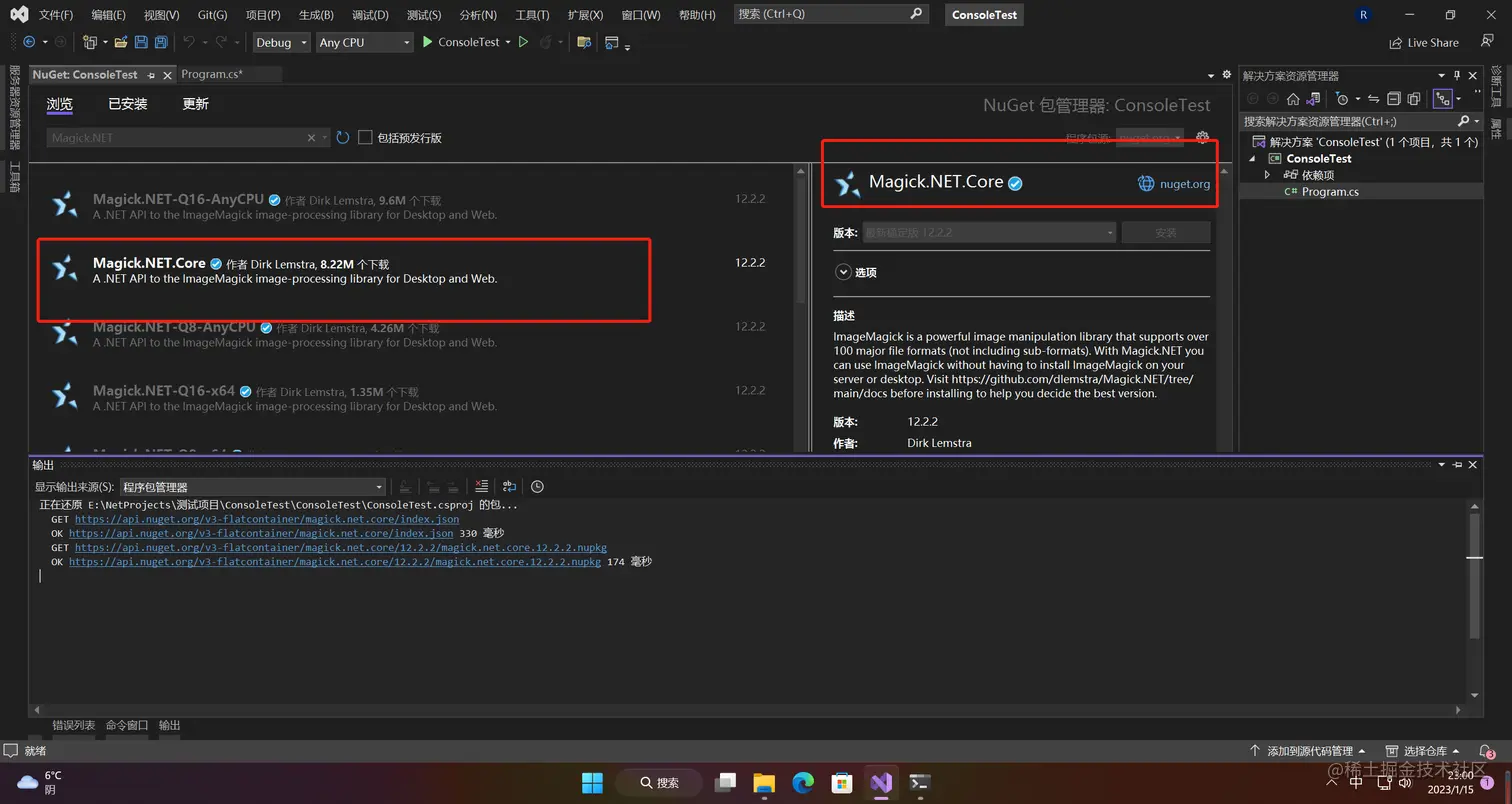
Task: Click the open file folder icon
Action: (121, 42)
